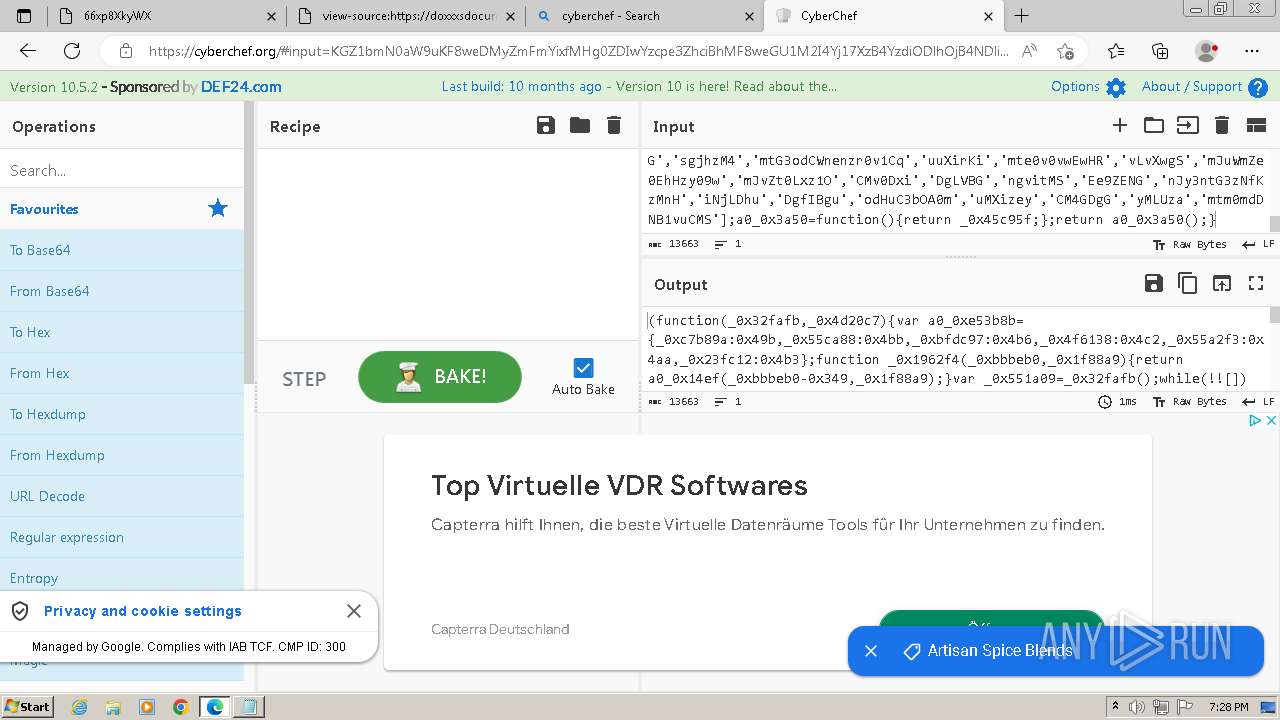Select the To Hex operation

pyautogui.click(x=122, y=332)
